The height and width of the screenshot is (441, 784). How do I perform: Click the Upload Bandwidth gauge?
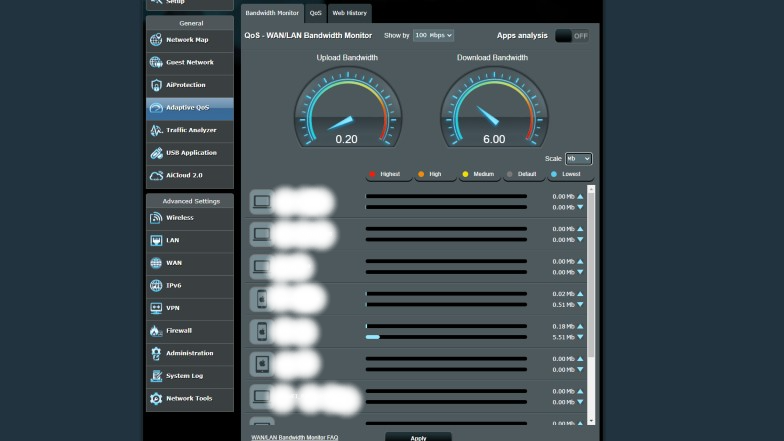348,108
